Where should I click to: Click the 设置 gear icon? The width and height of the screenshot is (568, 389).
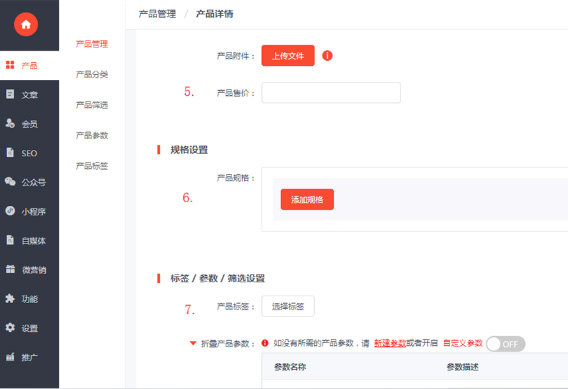10,327
